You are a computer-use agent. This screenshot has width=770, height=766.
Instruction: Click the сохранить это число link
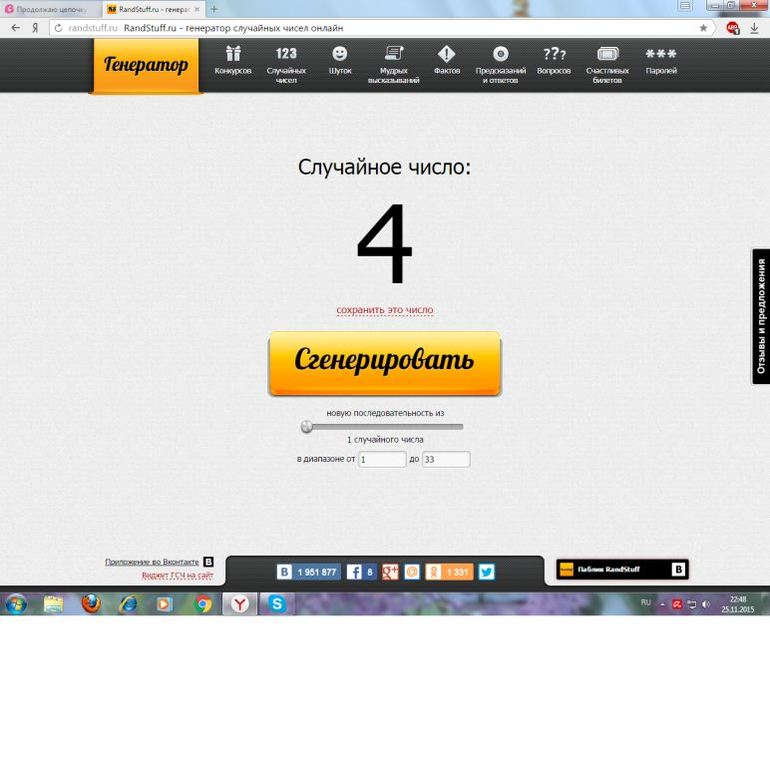tap(385, 310)
